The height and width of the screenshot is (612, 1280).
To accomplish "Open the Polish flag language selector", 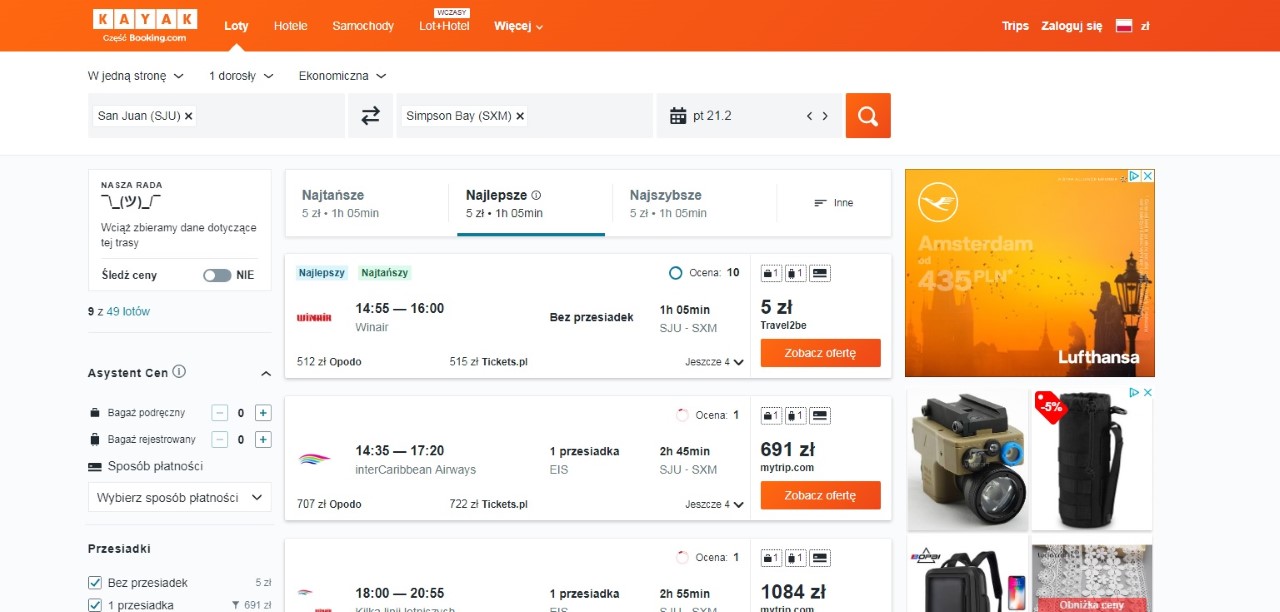I will (1124, 26).
